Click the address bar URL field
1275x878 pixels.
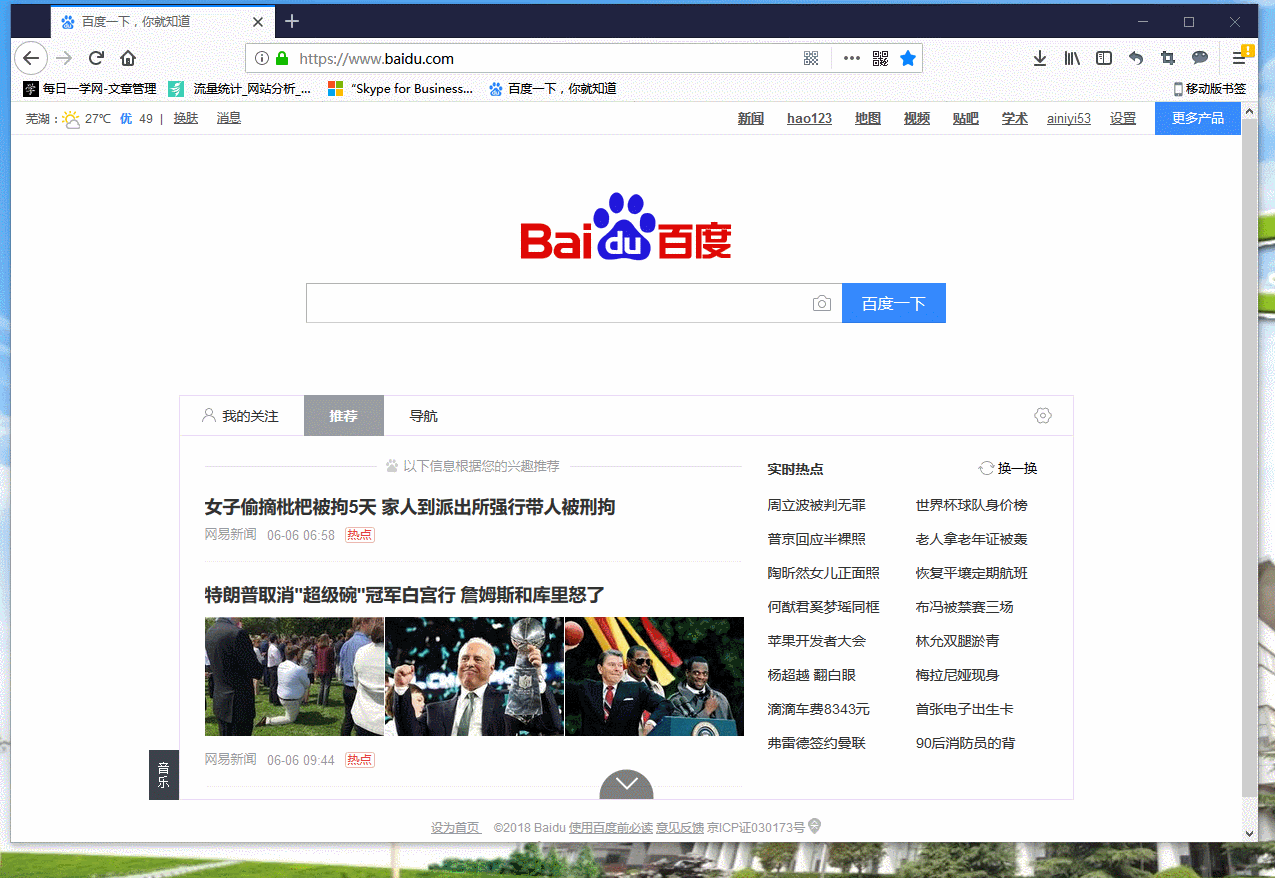point(545,59)
